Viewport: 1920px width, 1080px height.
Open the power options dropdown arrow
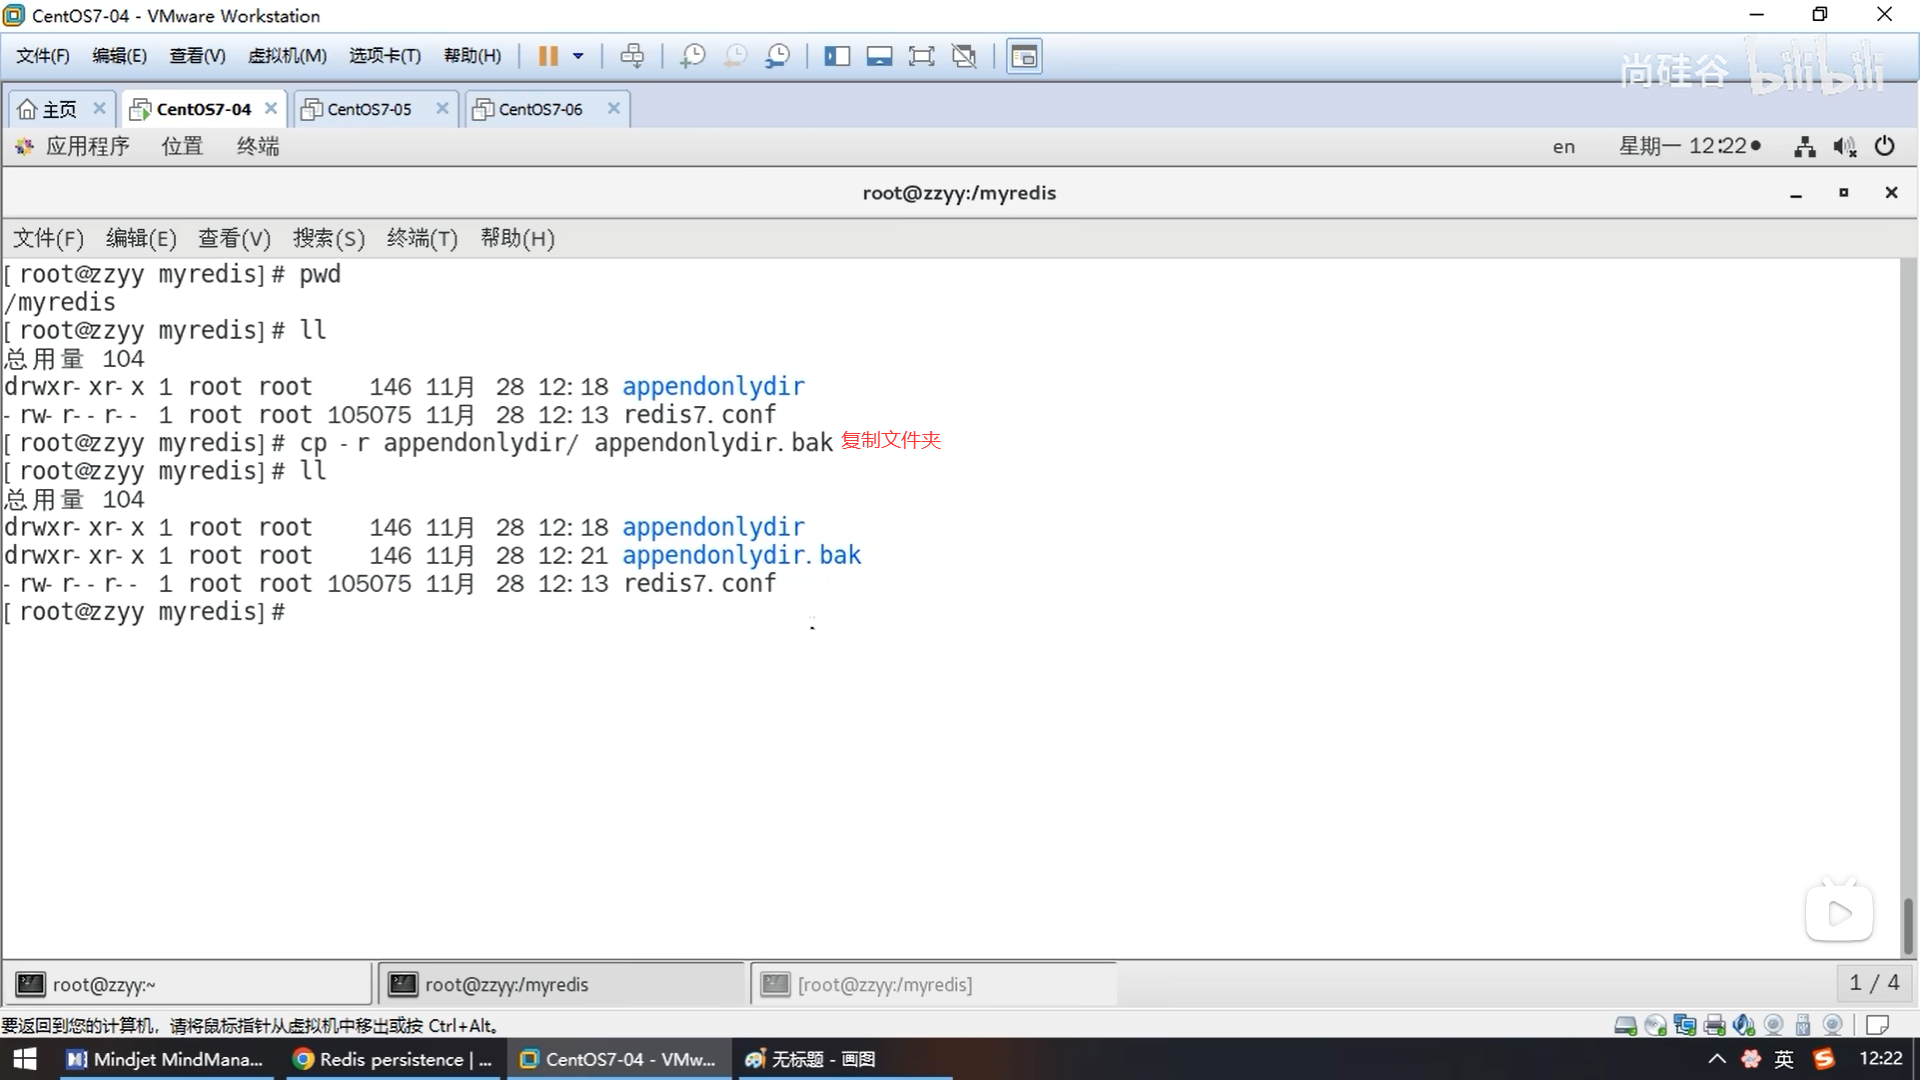tap(578, 56)
